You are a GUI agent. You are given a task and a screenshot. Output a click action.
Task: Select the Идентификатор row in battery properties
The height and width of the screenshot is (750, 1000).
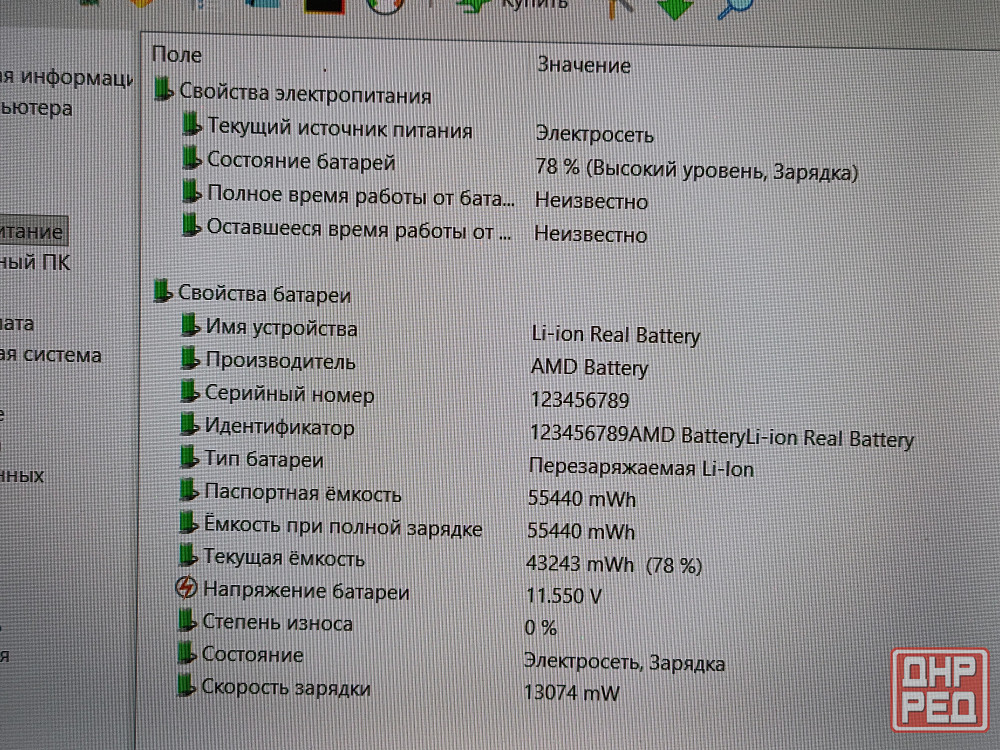279,427
